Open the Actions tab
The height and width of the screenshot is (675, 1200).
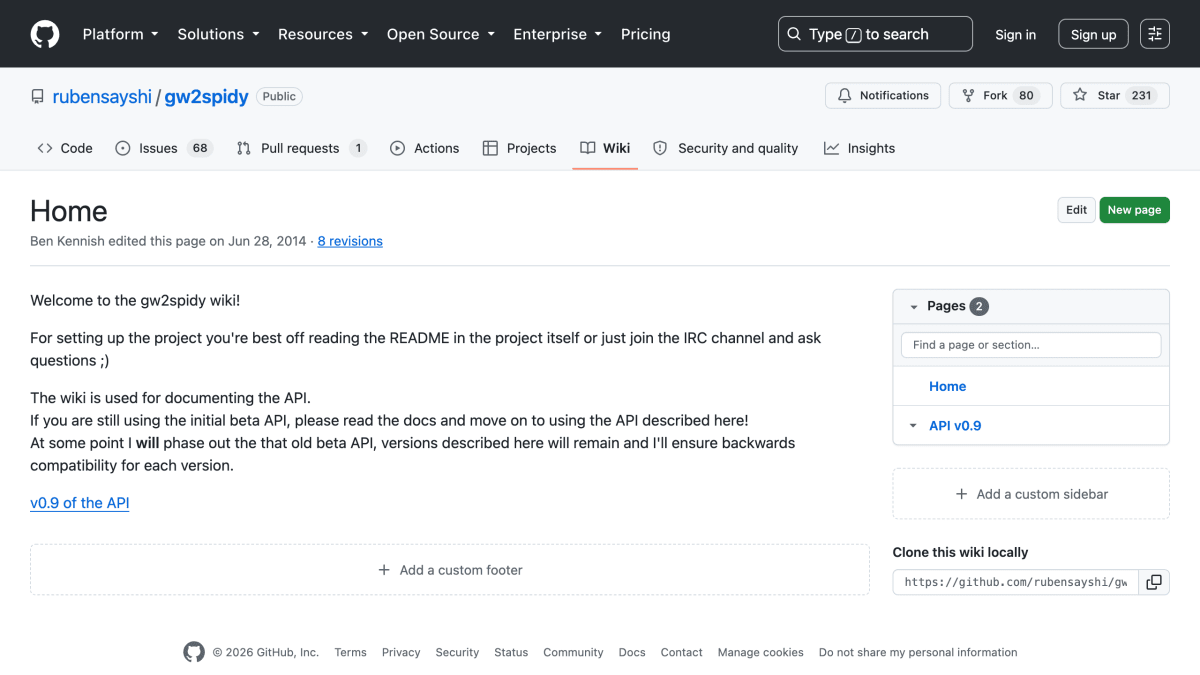(x=425, y=148)
